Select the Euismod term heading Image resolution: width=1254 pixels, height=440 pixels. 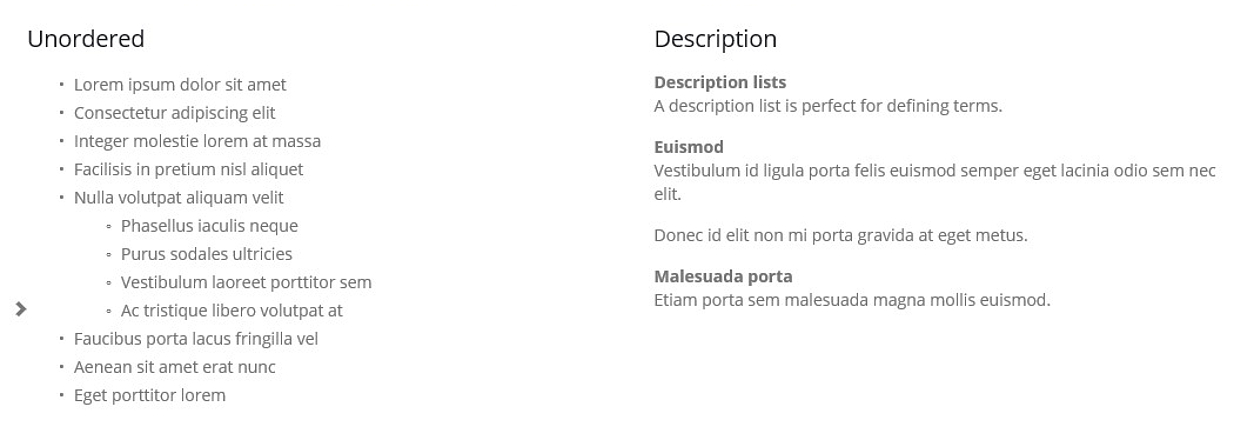tap(689, 147)
